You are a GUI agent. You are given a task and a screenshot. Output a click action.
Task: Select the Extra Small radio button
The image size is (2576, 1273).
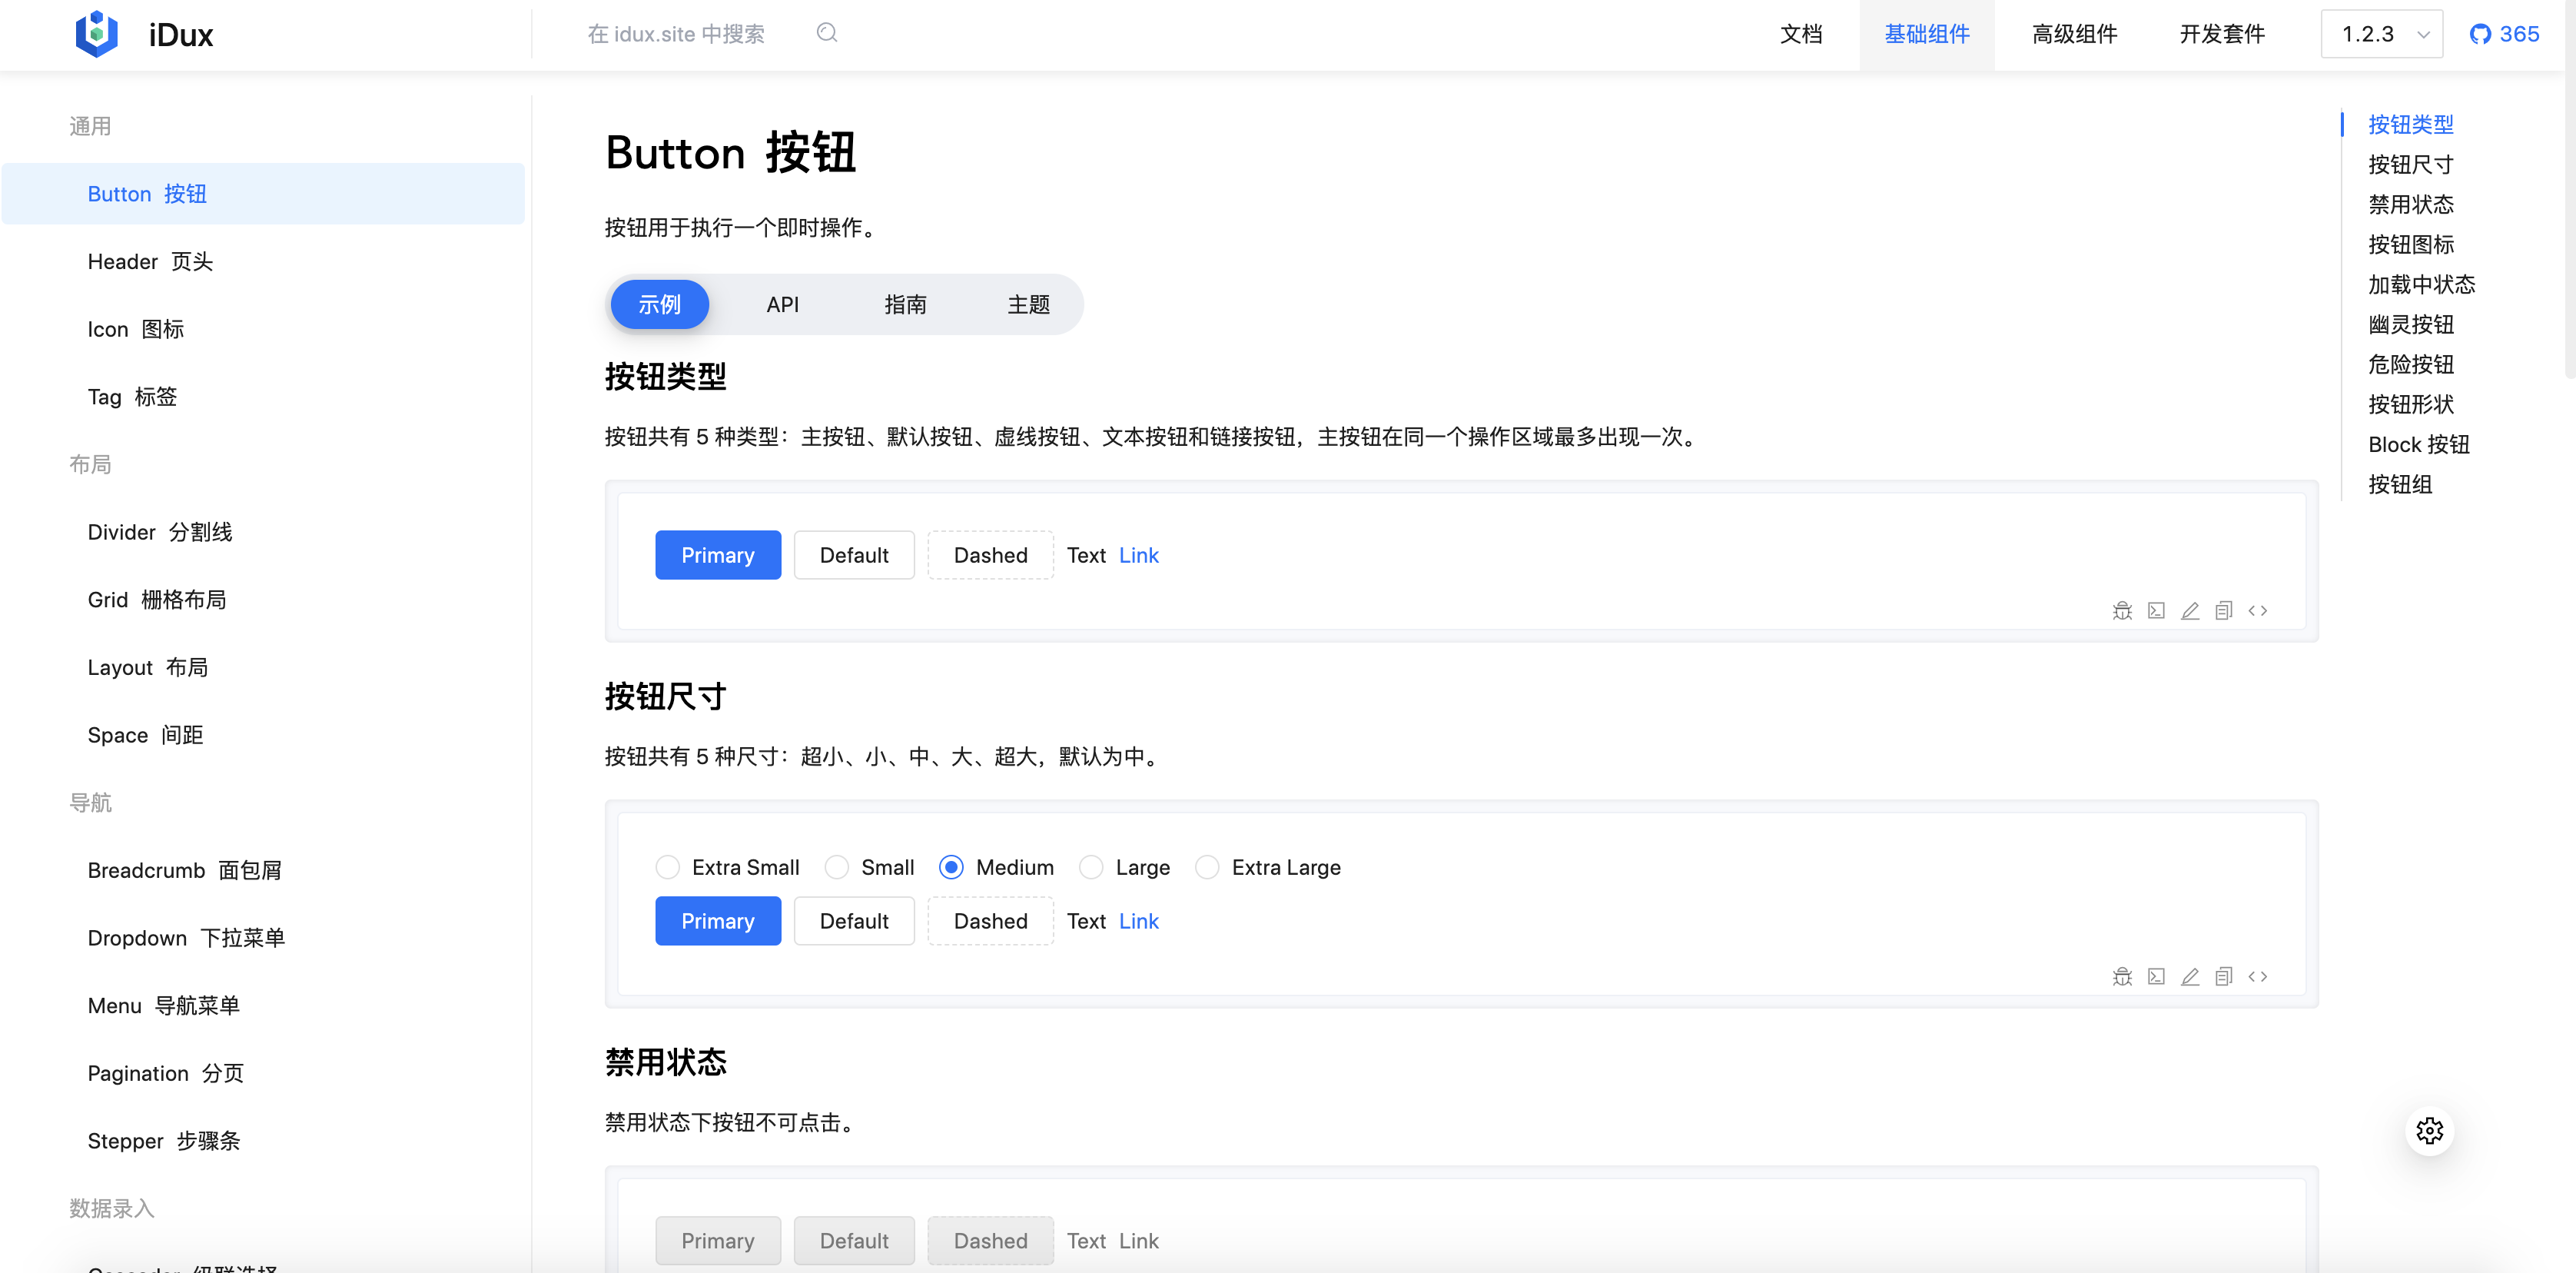click(668, 867)
